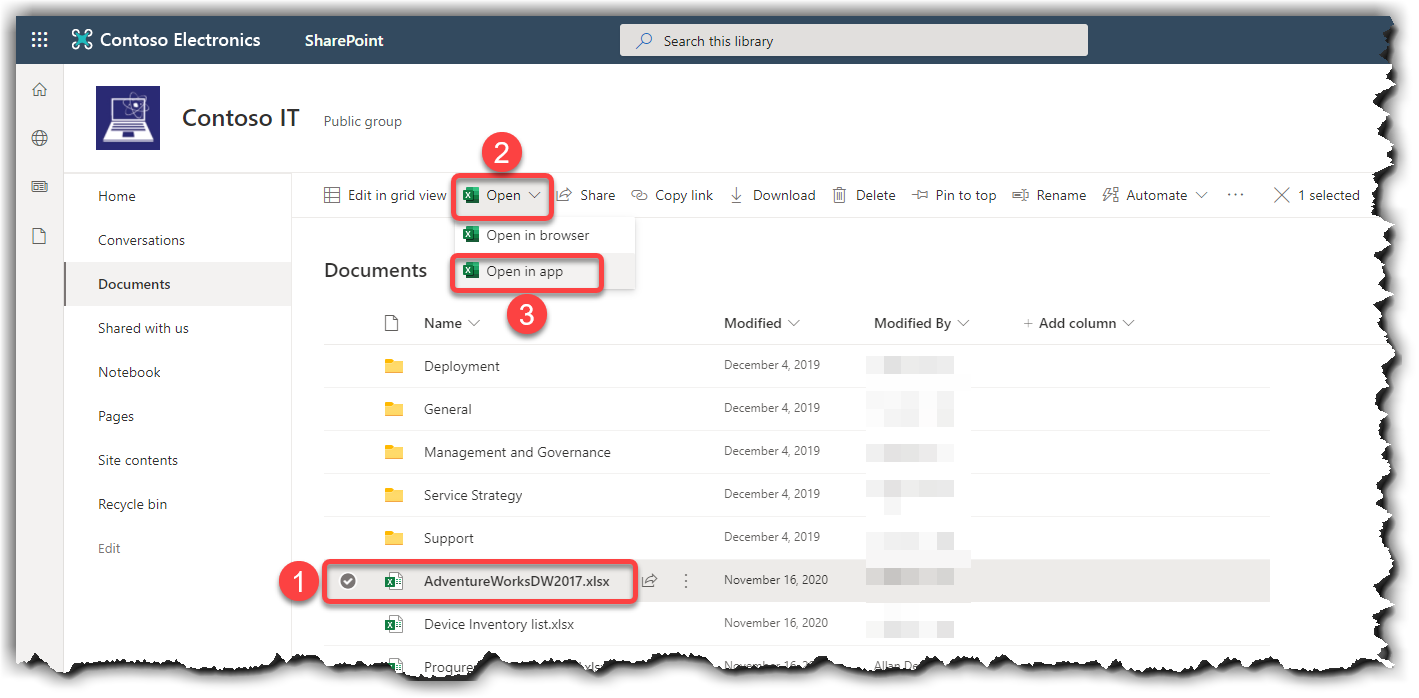Click the Rename toolbar button
The image size is (1419, 698).
click(x=1049, y=195)
